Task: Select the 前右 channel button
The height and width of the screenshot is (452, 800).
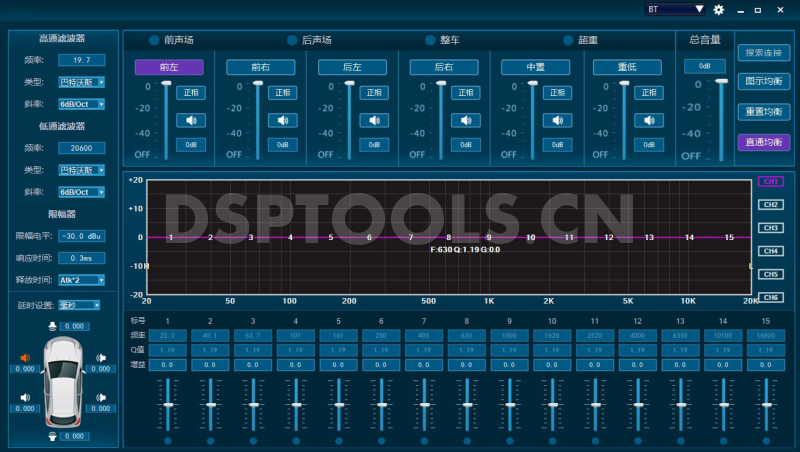Action: click(x=261, y=67)
